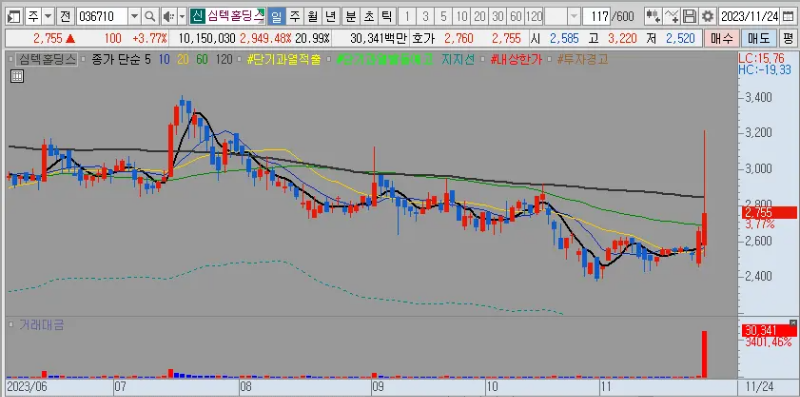800x397 pixels.
Task: Click the volume value 10,150,030
Action: pyautogui.click(x=207, y=38)
